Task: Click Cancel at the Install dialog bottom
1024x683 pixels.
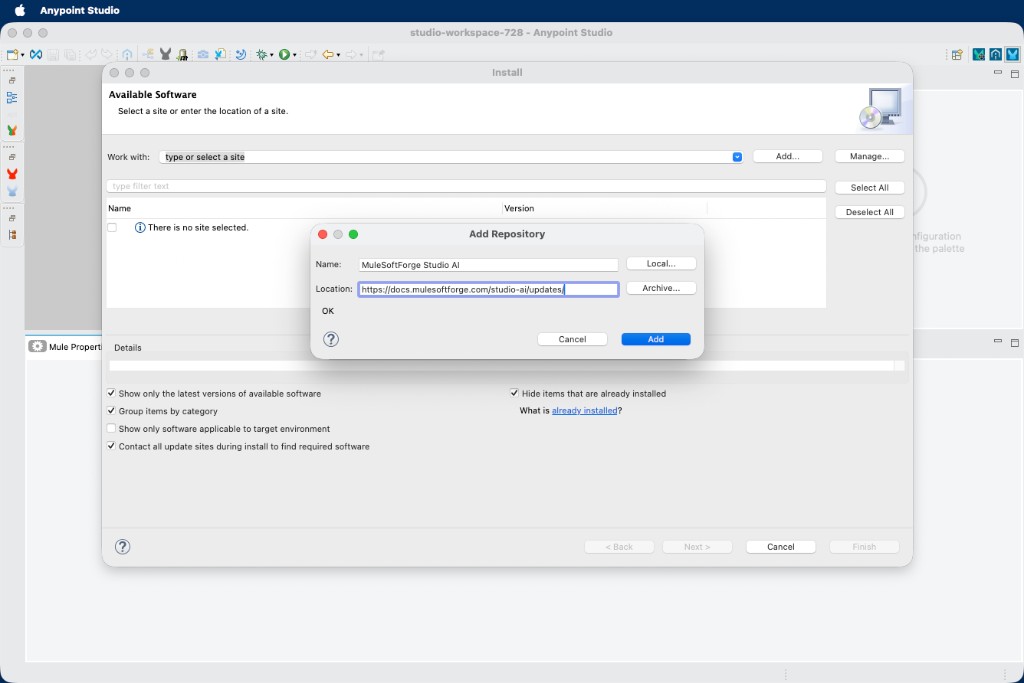Action: (780, 547)
